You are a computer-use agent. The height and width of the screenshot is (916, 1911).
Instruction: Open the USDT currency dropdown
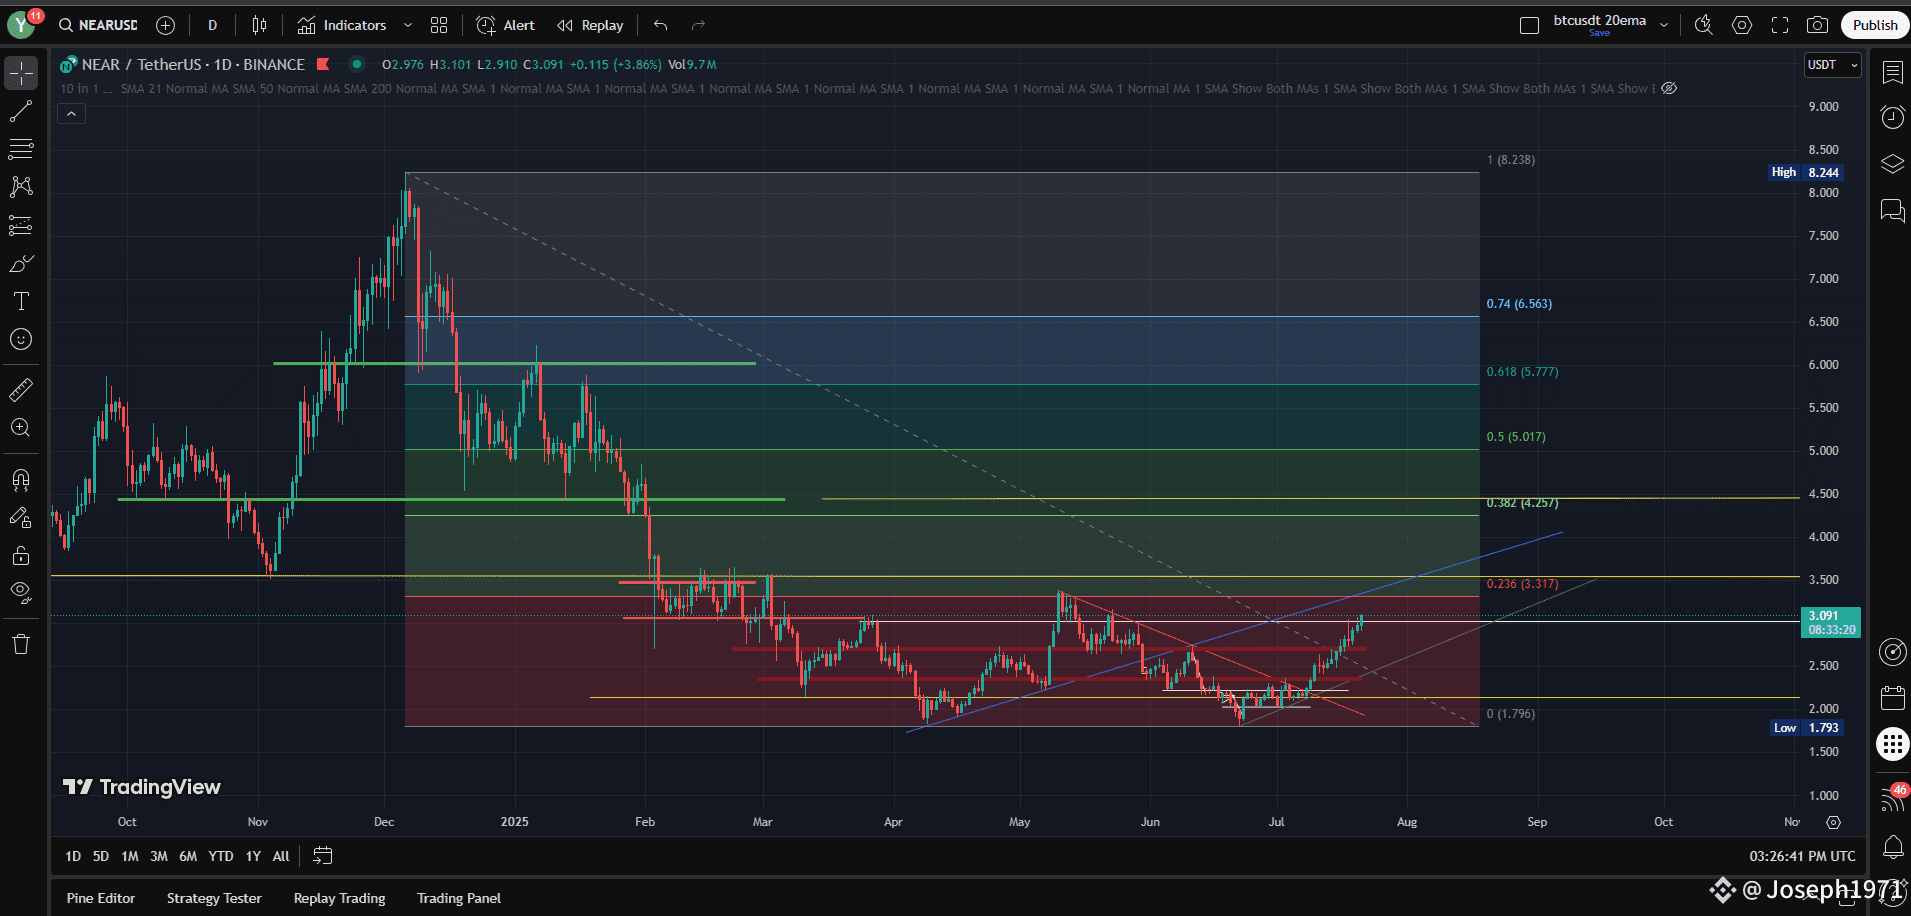[1831, 65]
